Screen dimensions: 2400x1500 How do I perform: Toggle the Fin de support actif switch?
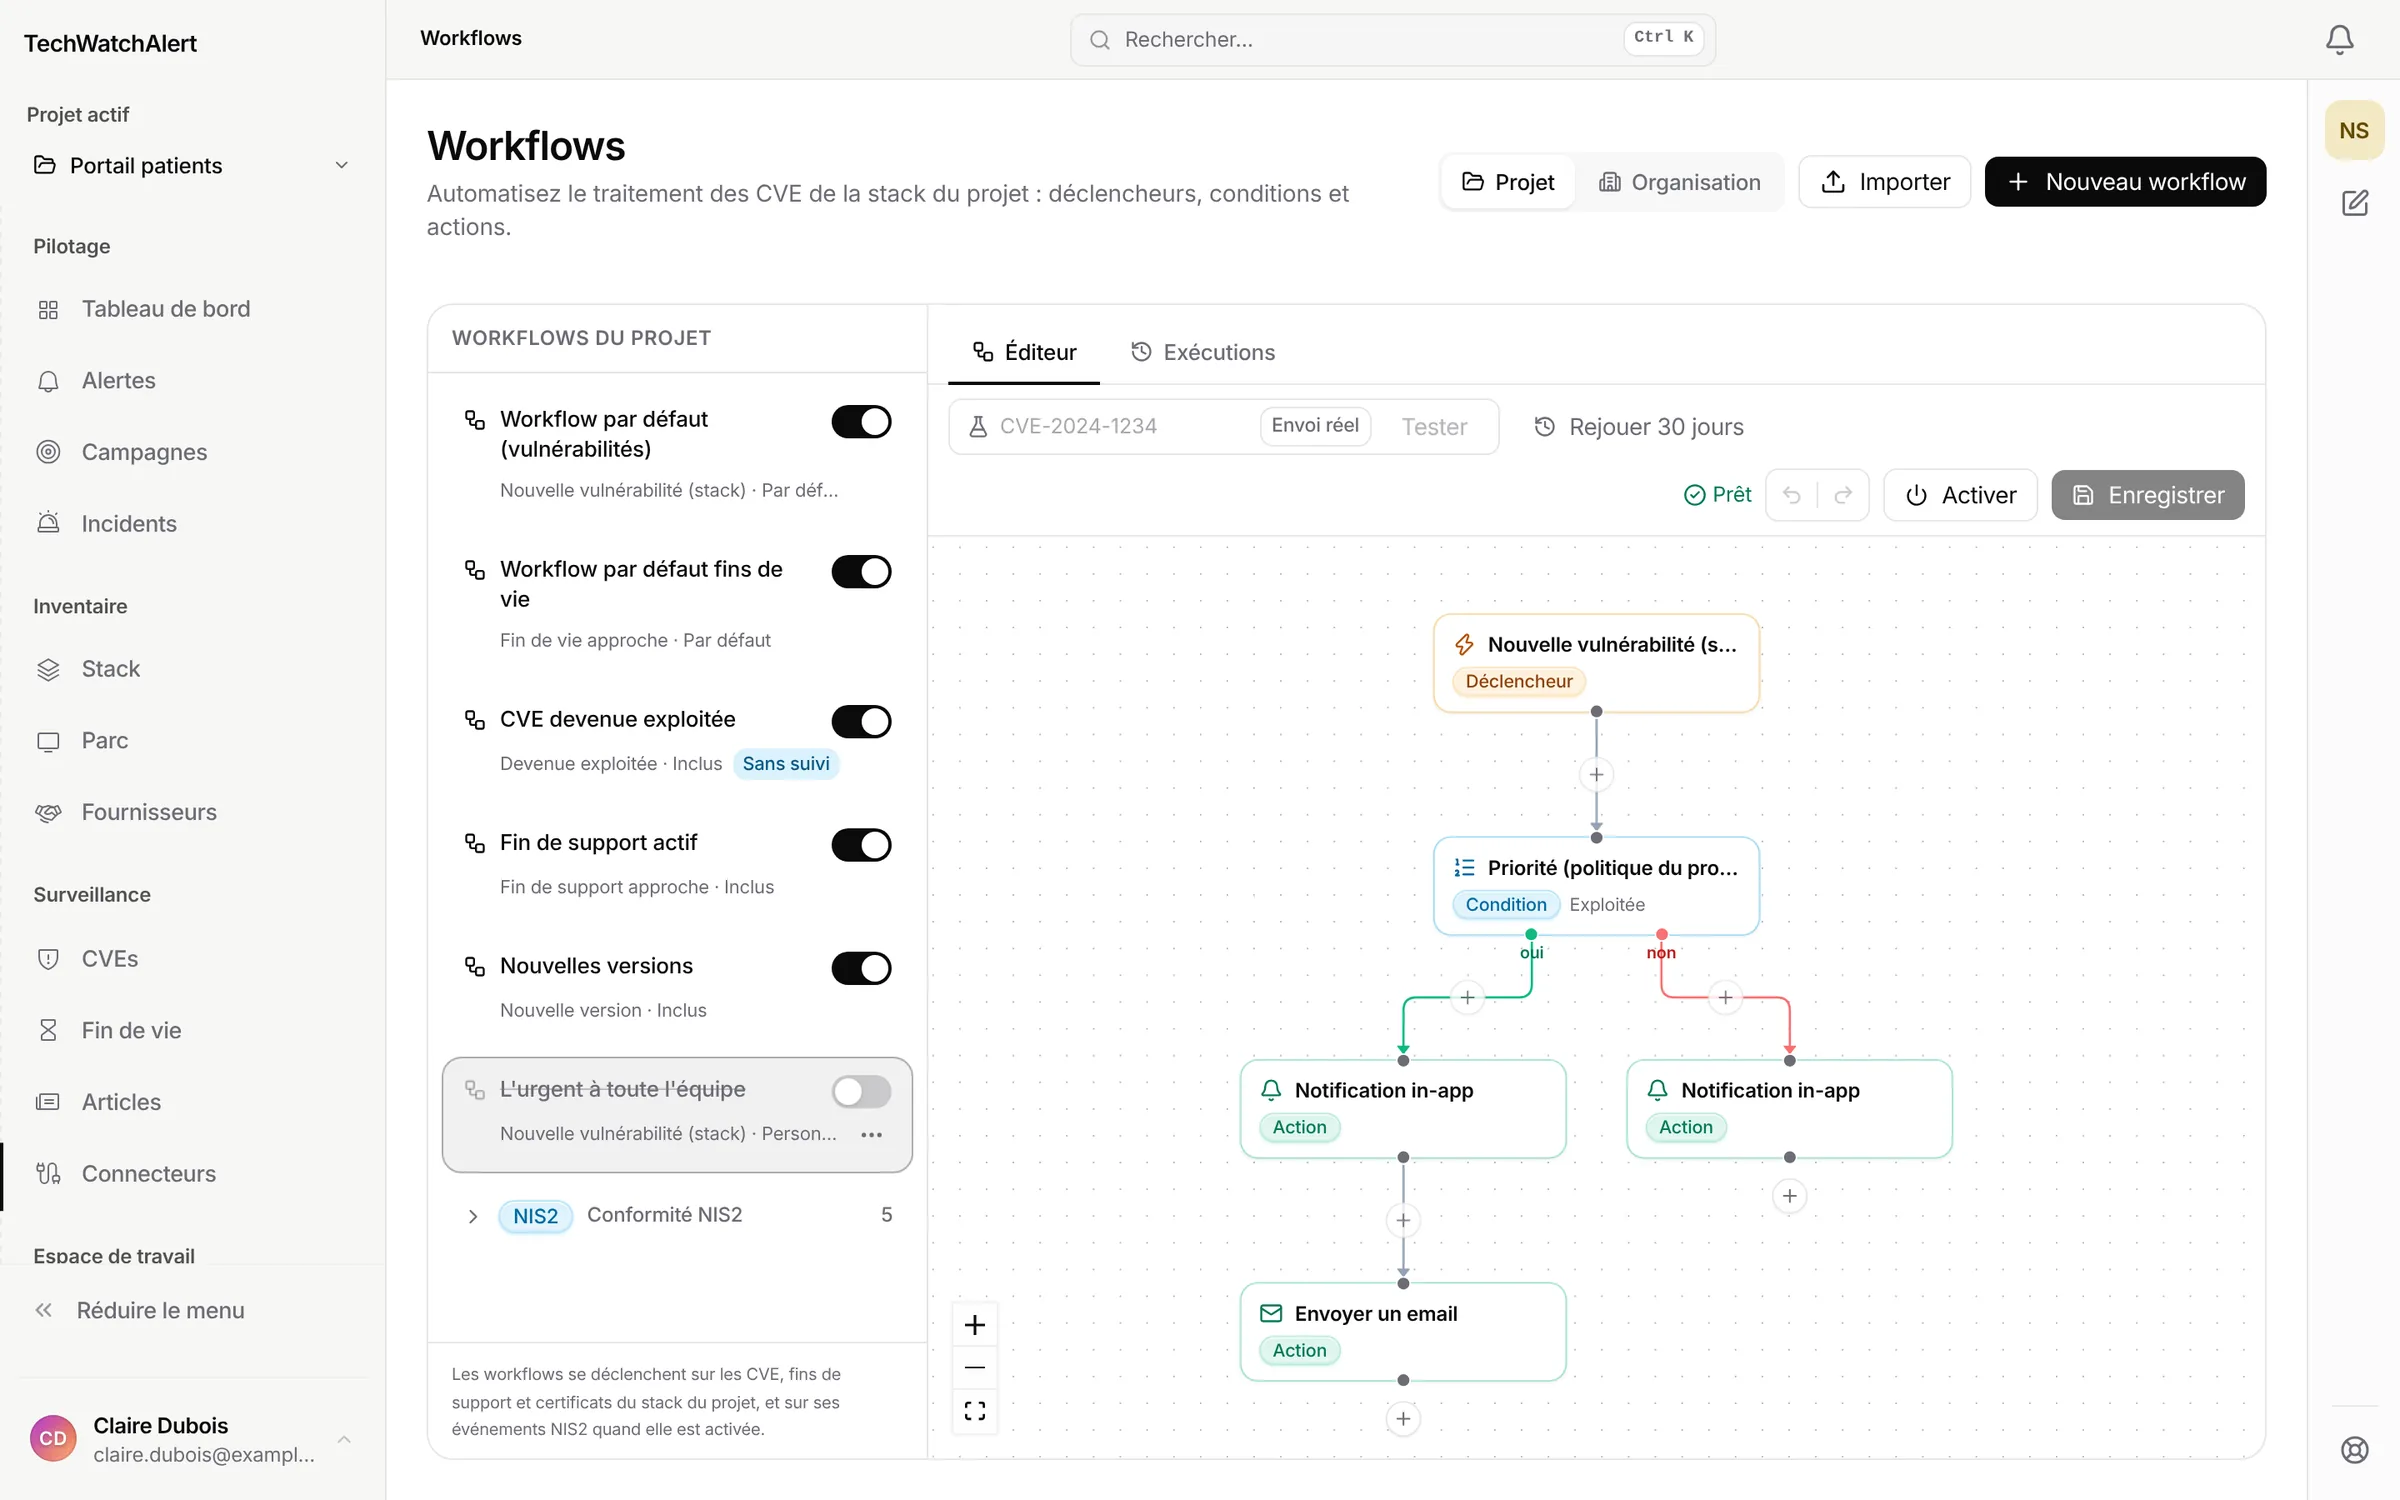861,845
